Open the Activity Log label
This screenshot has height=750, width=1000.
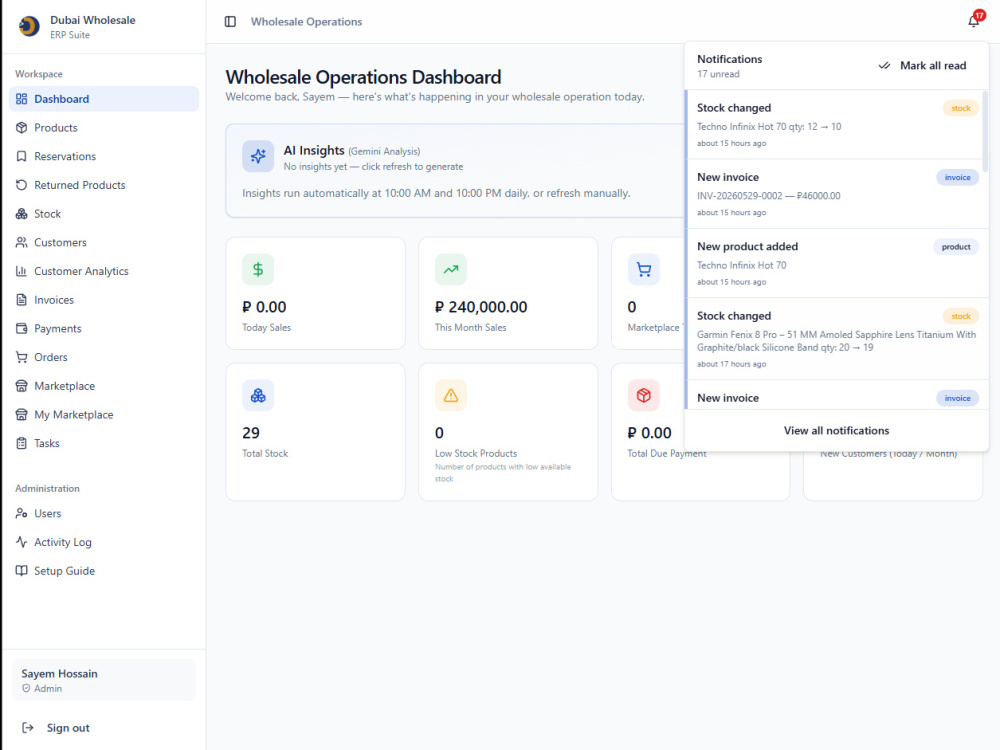[x=62, y=542]
